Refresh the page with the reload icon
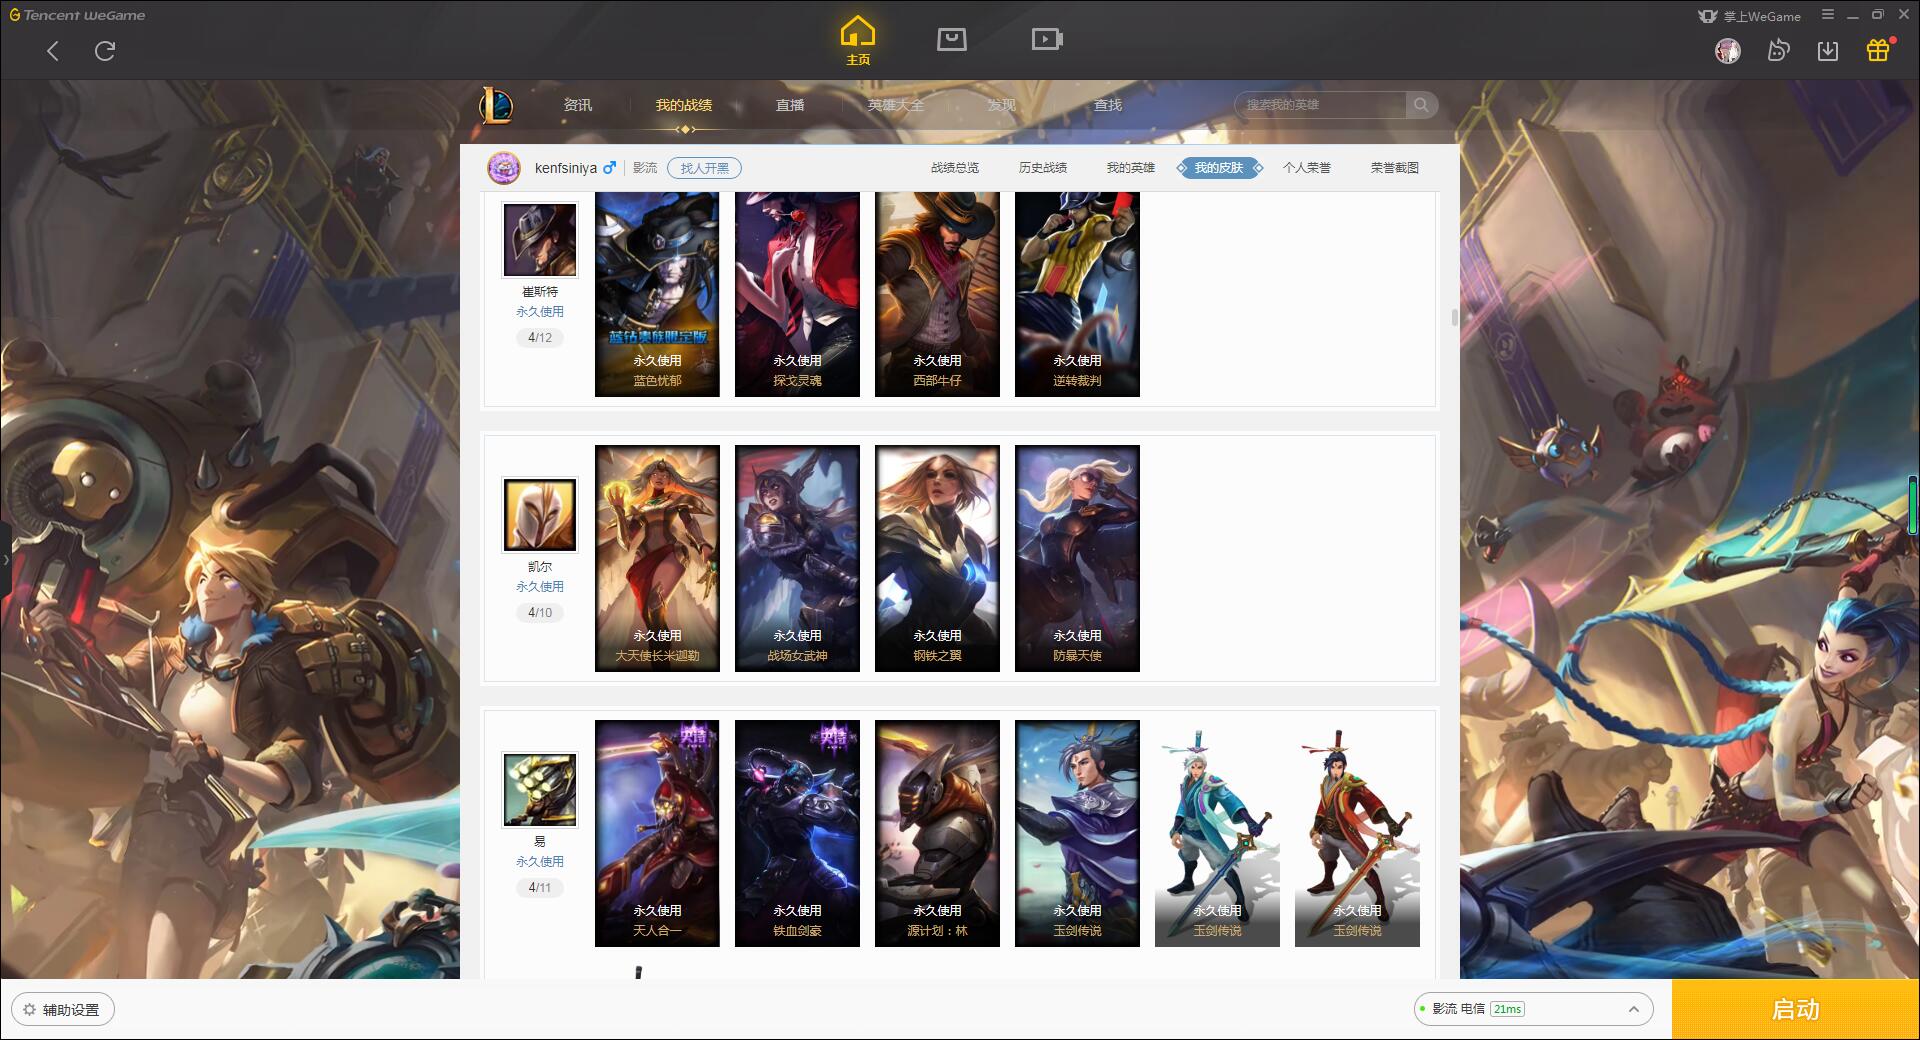The height and width of the screenshot is (1040, 1920). click(105, 51)
